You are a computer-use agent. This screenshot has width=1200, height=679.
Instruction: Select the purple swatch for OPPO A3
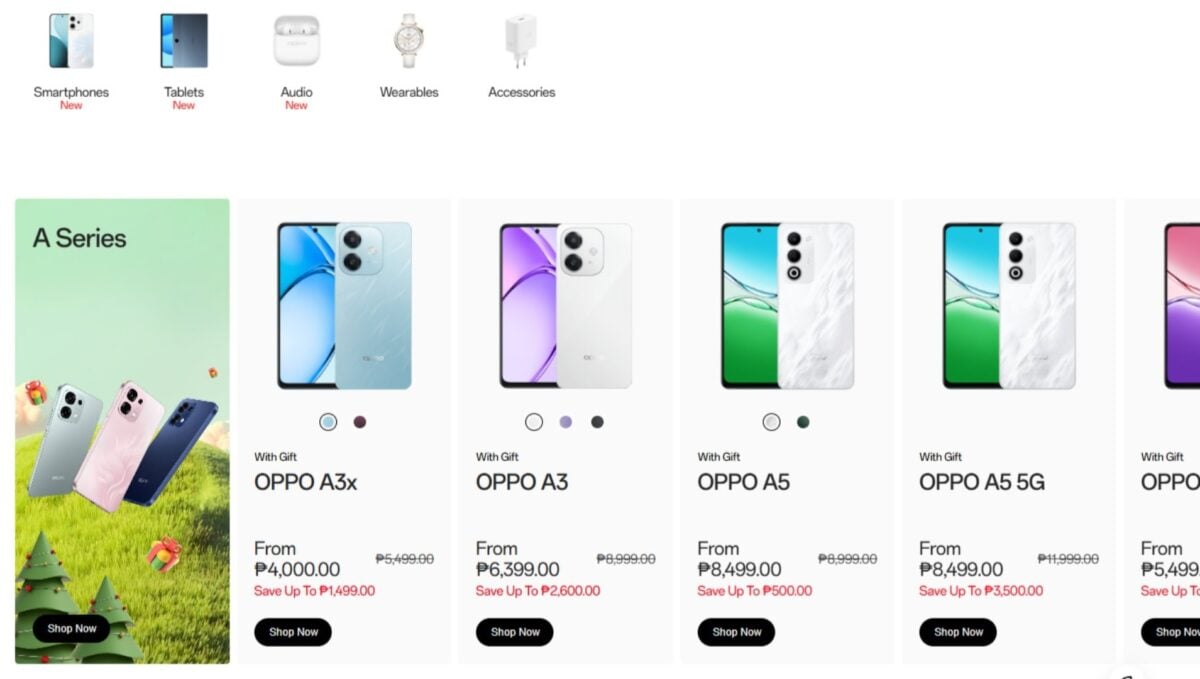566,422
